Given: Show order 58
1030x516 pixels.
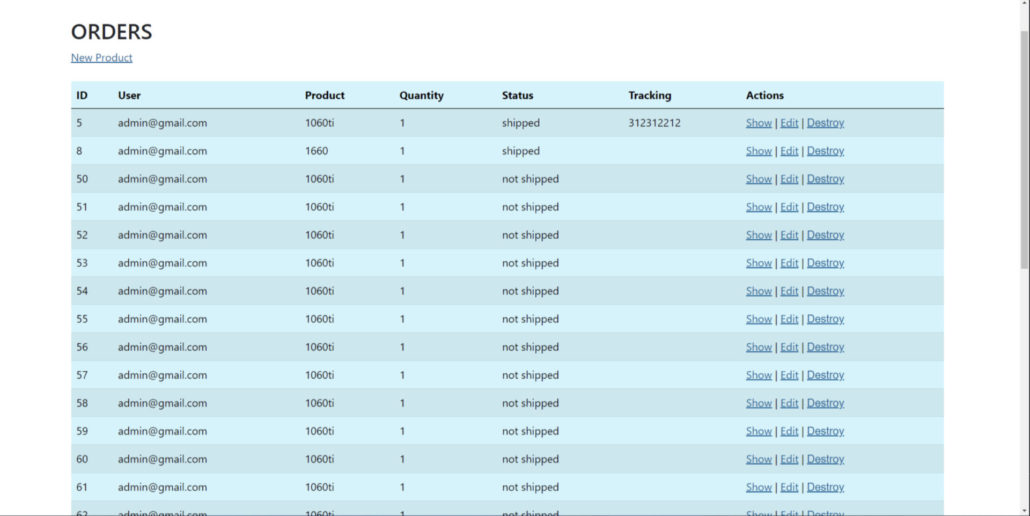Looking at the screenshot, I should pyautogui.click(x=759, y=403).
